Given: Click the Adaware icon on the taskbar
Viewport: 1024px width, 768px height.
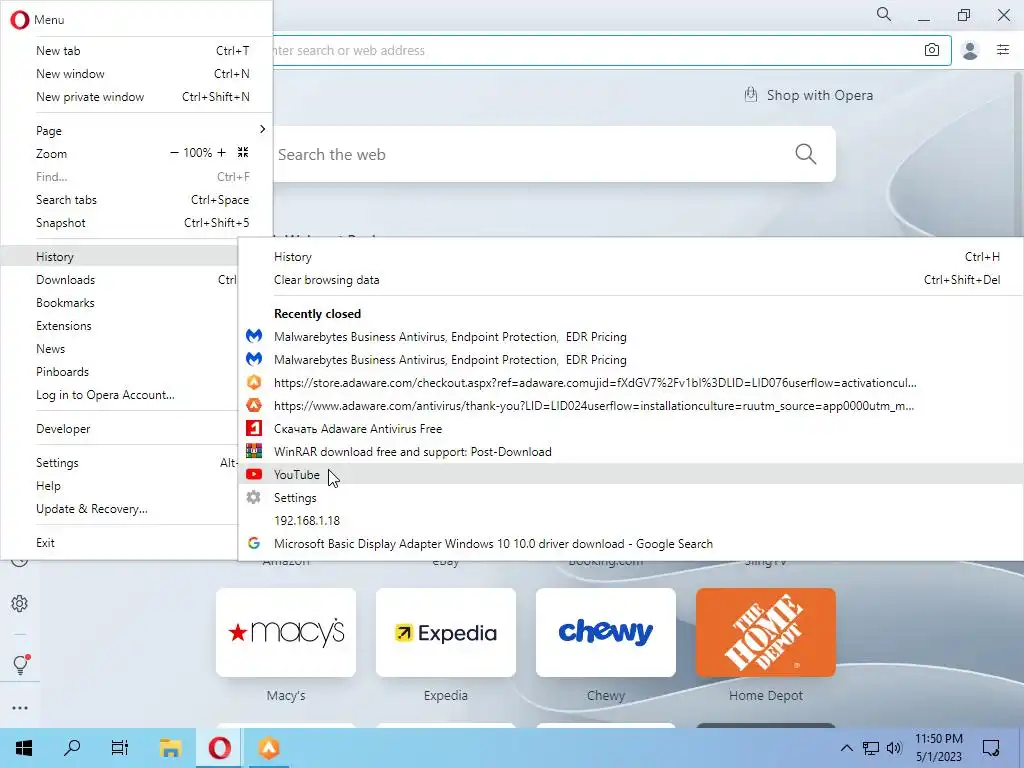Looking at the screenshot, I should coord(268,748).
